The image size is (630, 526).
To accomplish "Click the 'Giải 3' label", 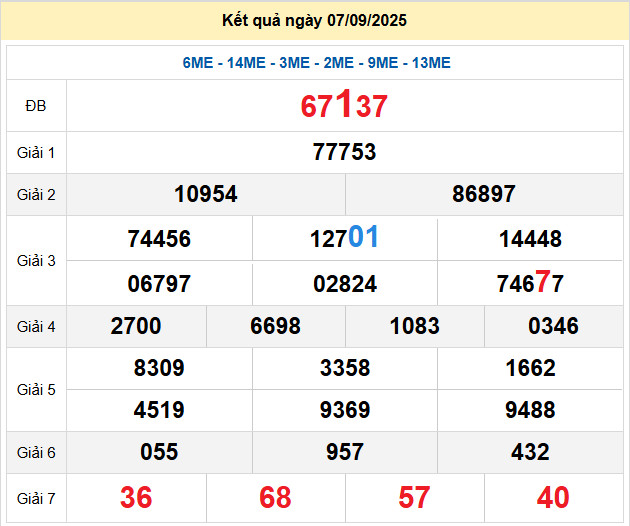I will (x=36, y=261).
